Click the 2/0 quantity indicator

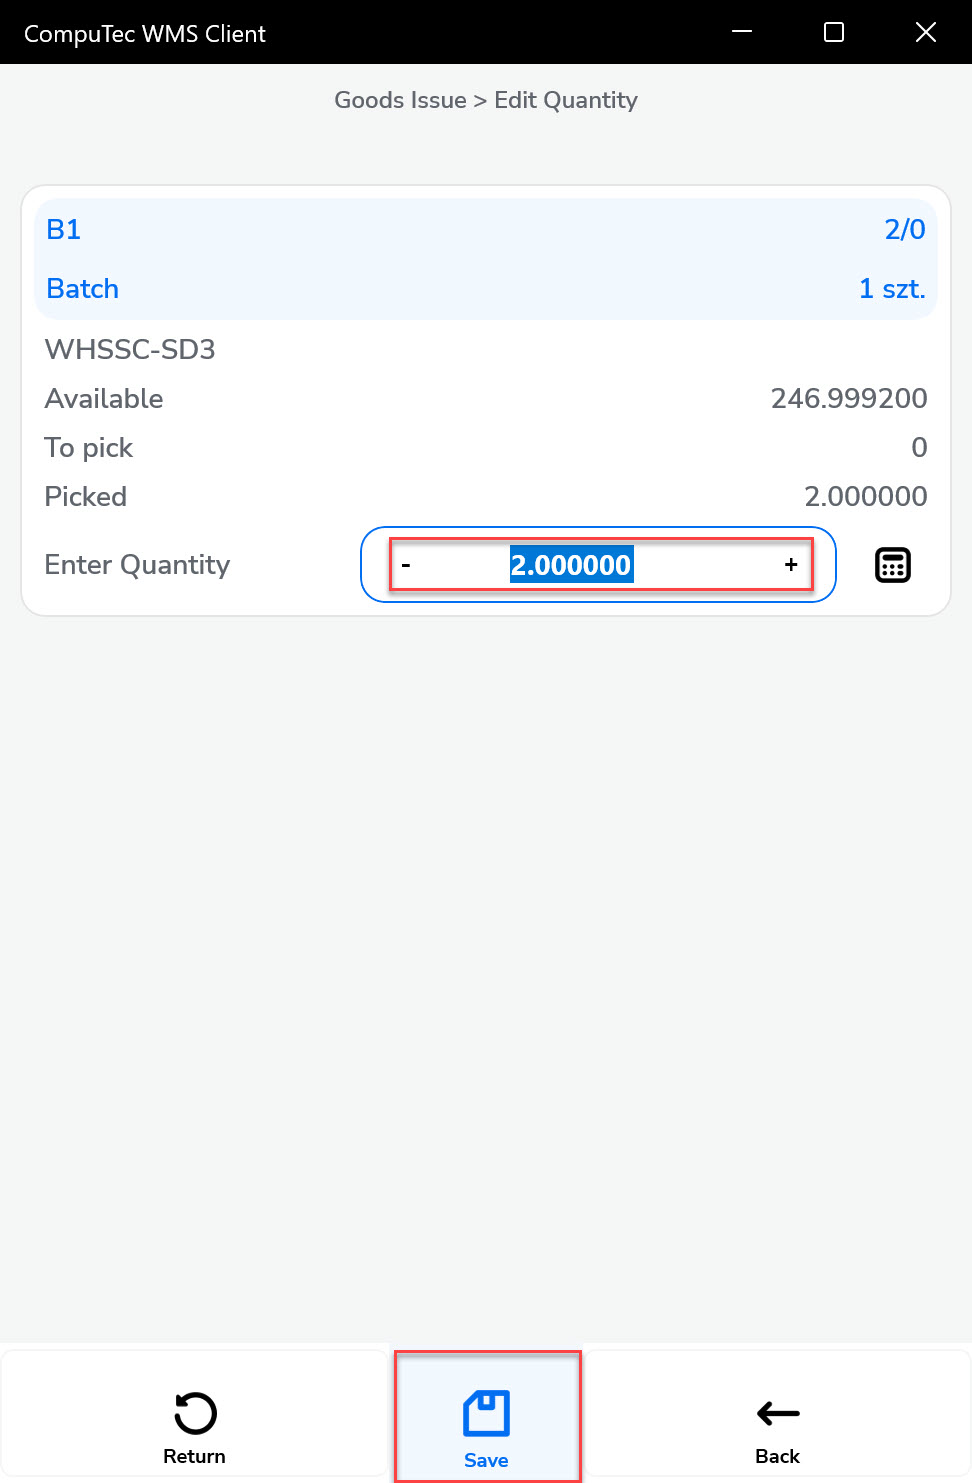point(904,230)
